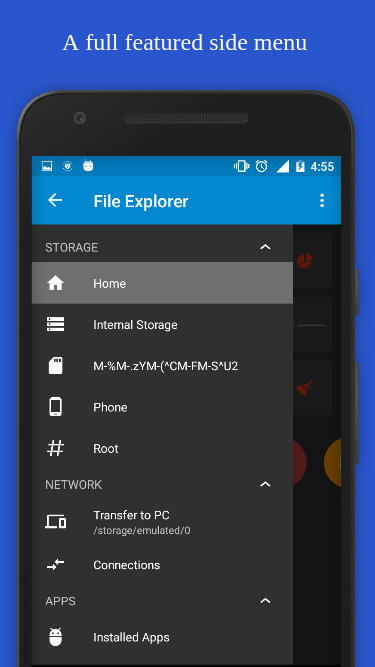Open the three-dot overflow menu
The height and width of the screenshot is (667, 375).
point(322,200)
